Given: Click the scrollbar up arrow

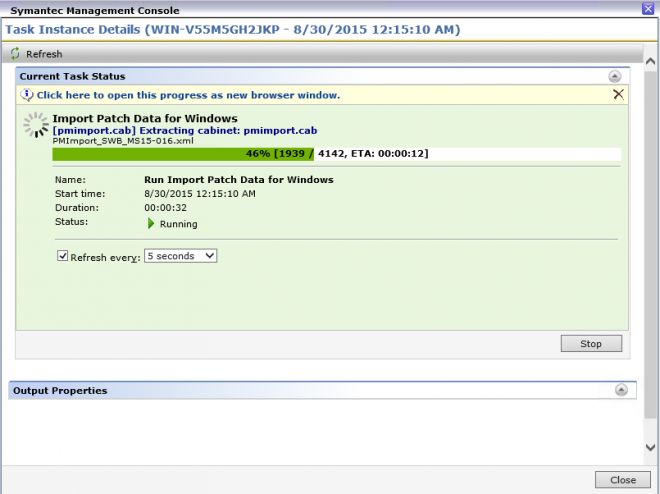Looking at the screenshot, I should coord(650,61).
